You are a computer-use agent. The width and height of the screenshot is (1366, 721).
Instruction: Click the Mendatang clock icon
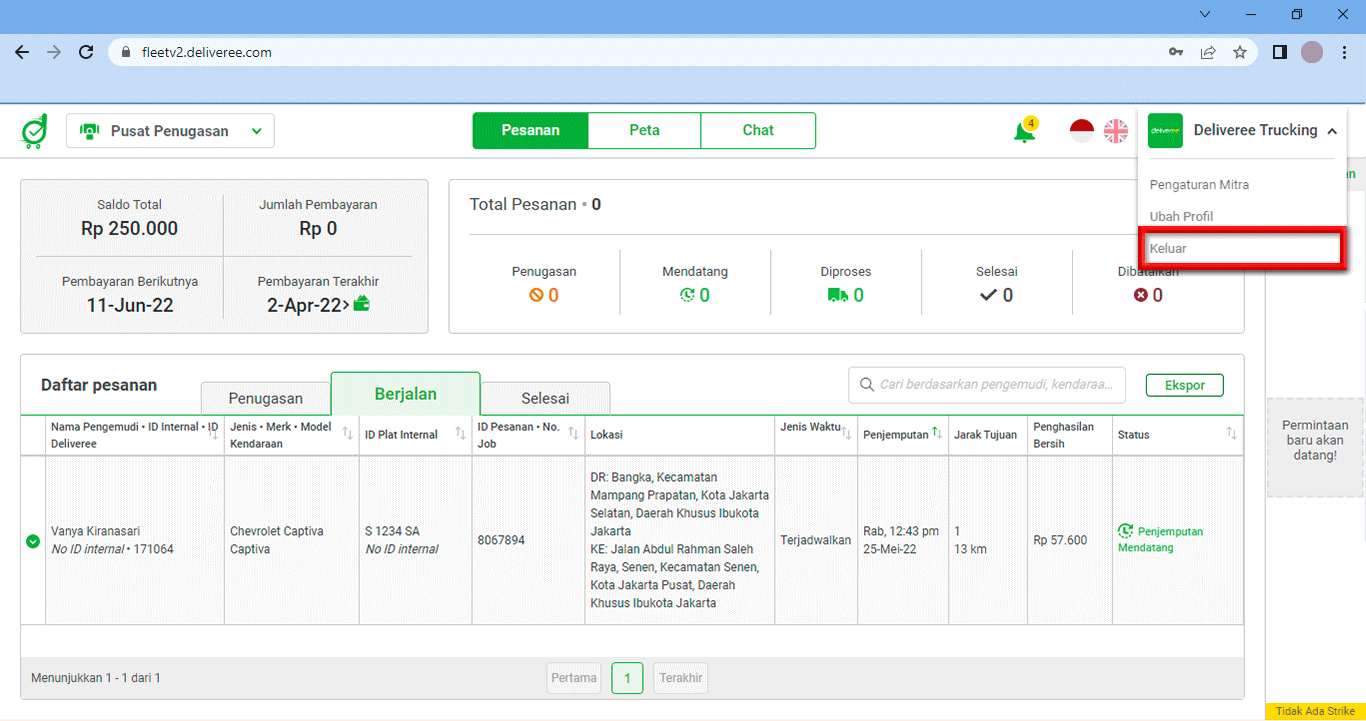pyautogui.click(x=687, y=296)
